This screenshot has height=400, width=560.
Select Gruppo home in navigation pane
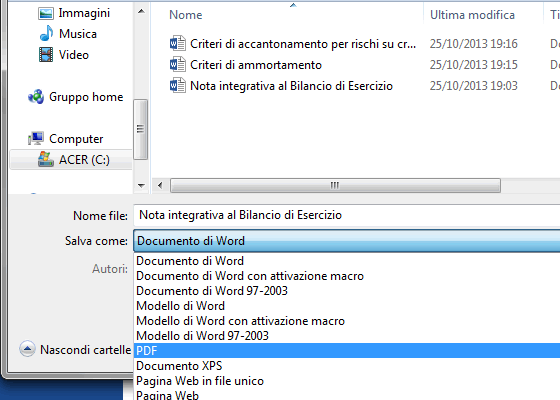coord(86,97)
